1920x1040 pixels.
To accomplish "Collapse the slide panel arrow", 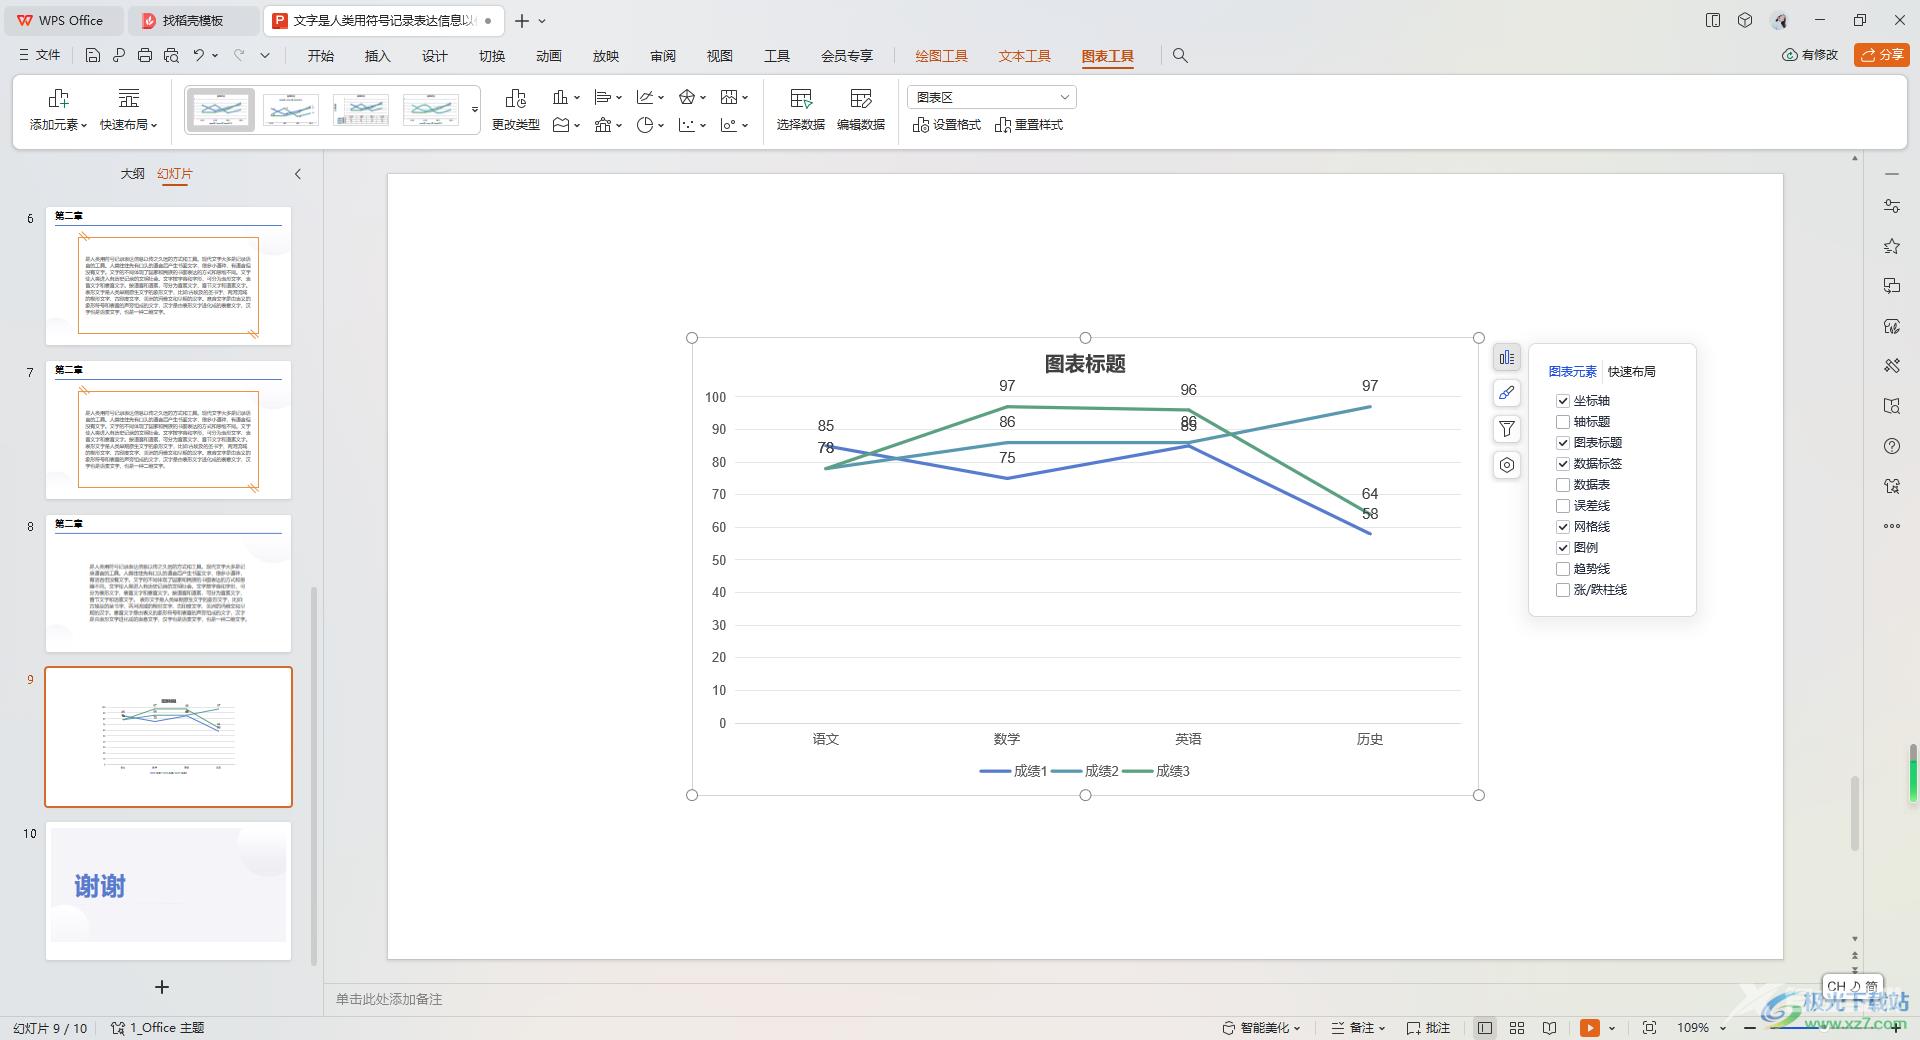I will (x=297, y=174).
